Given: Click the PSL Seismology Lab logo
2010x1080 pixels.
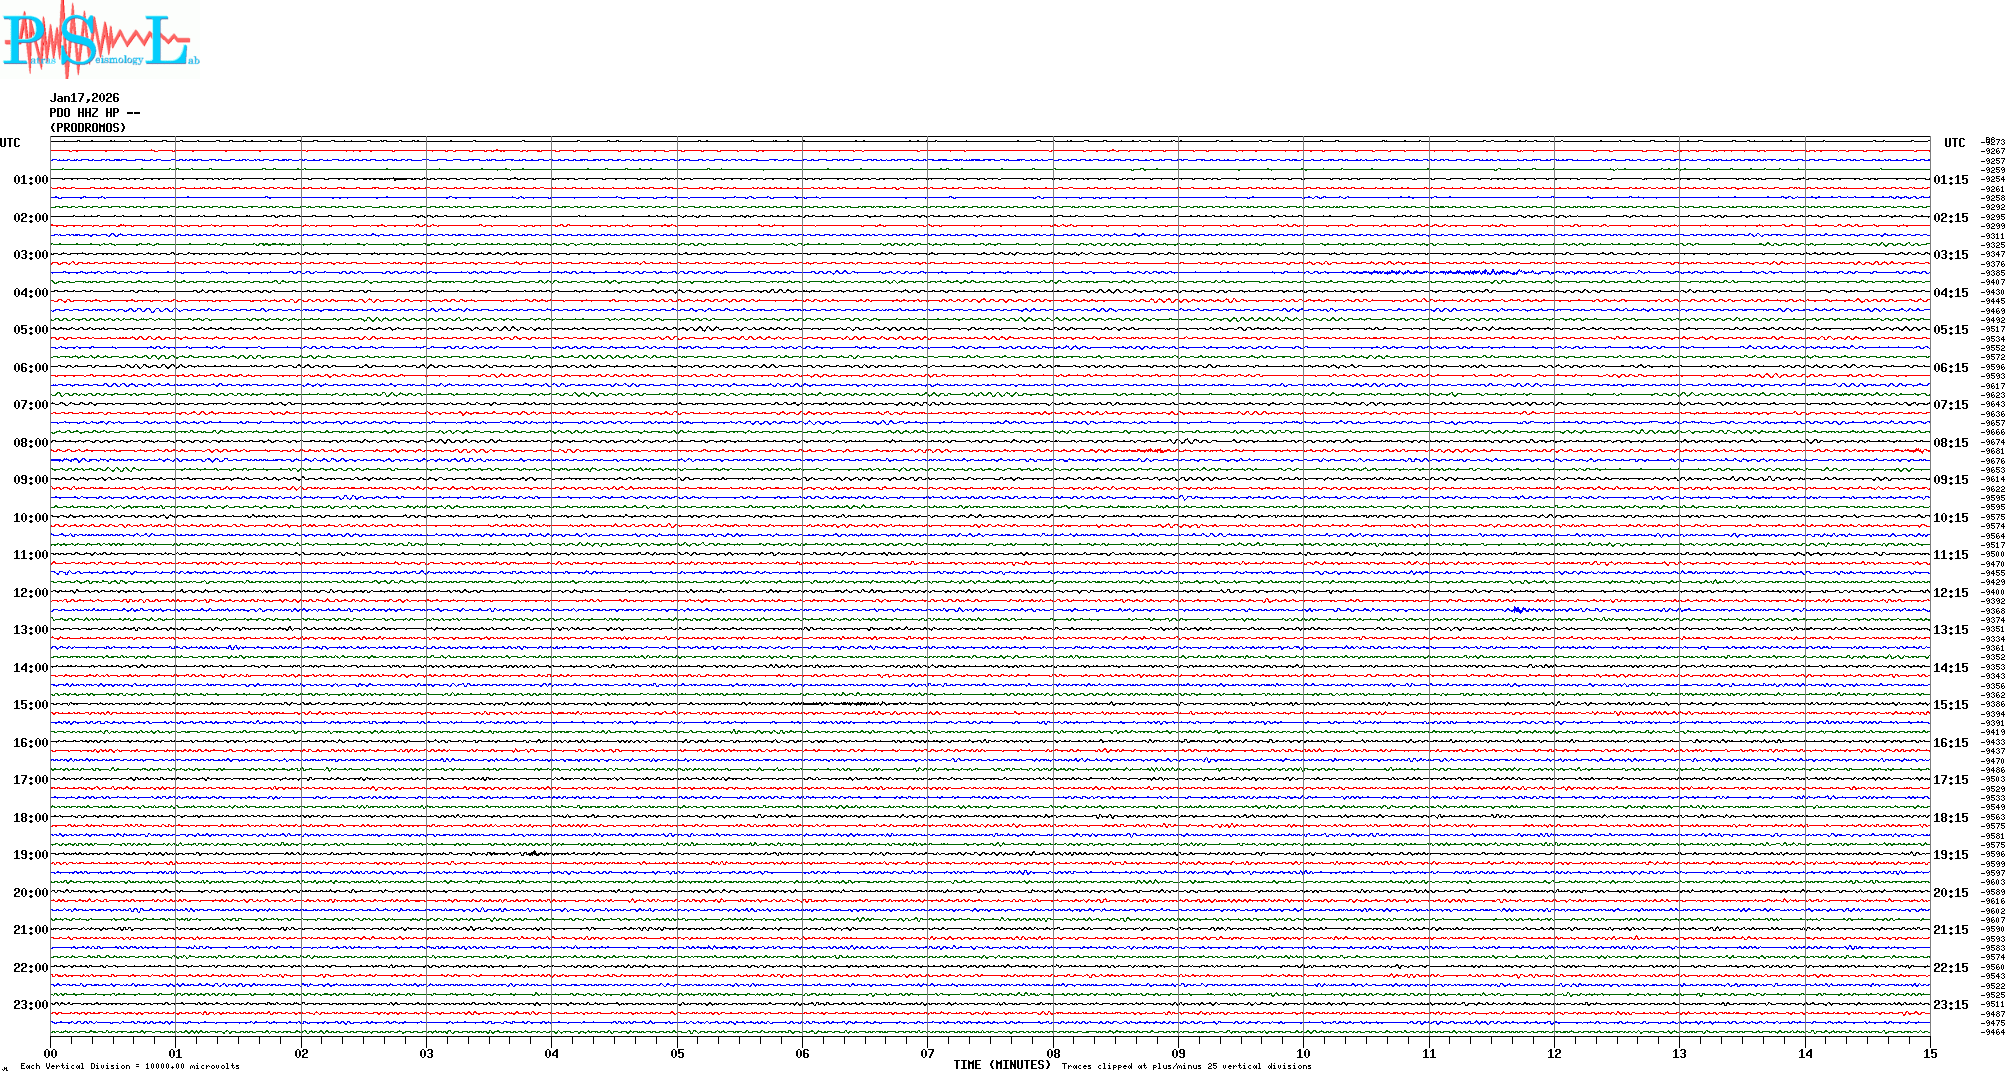Looking at the screenshot, I should pos(100,40).
